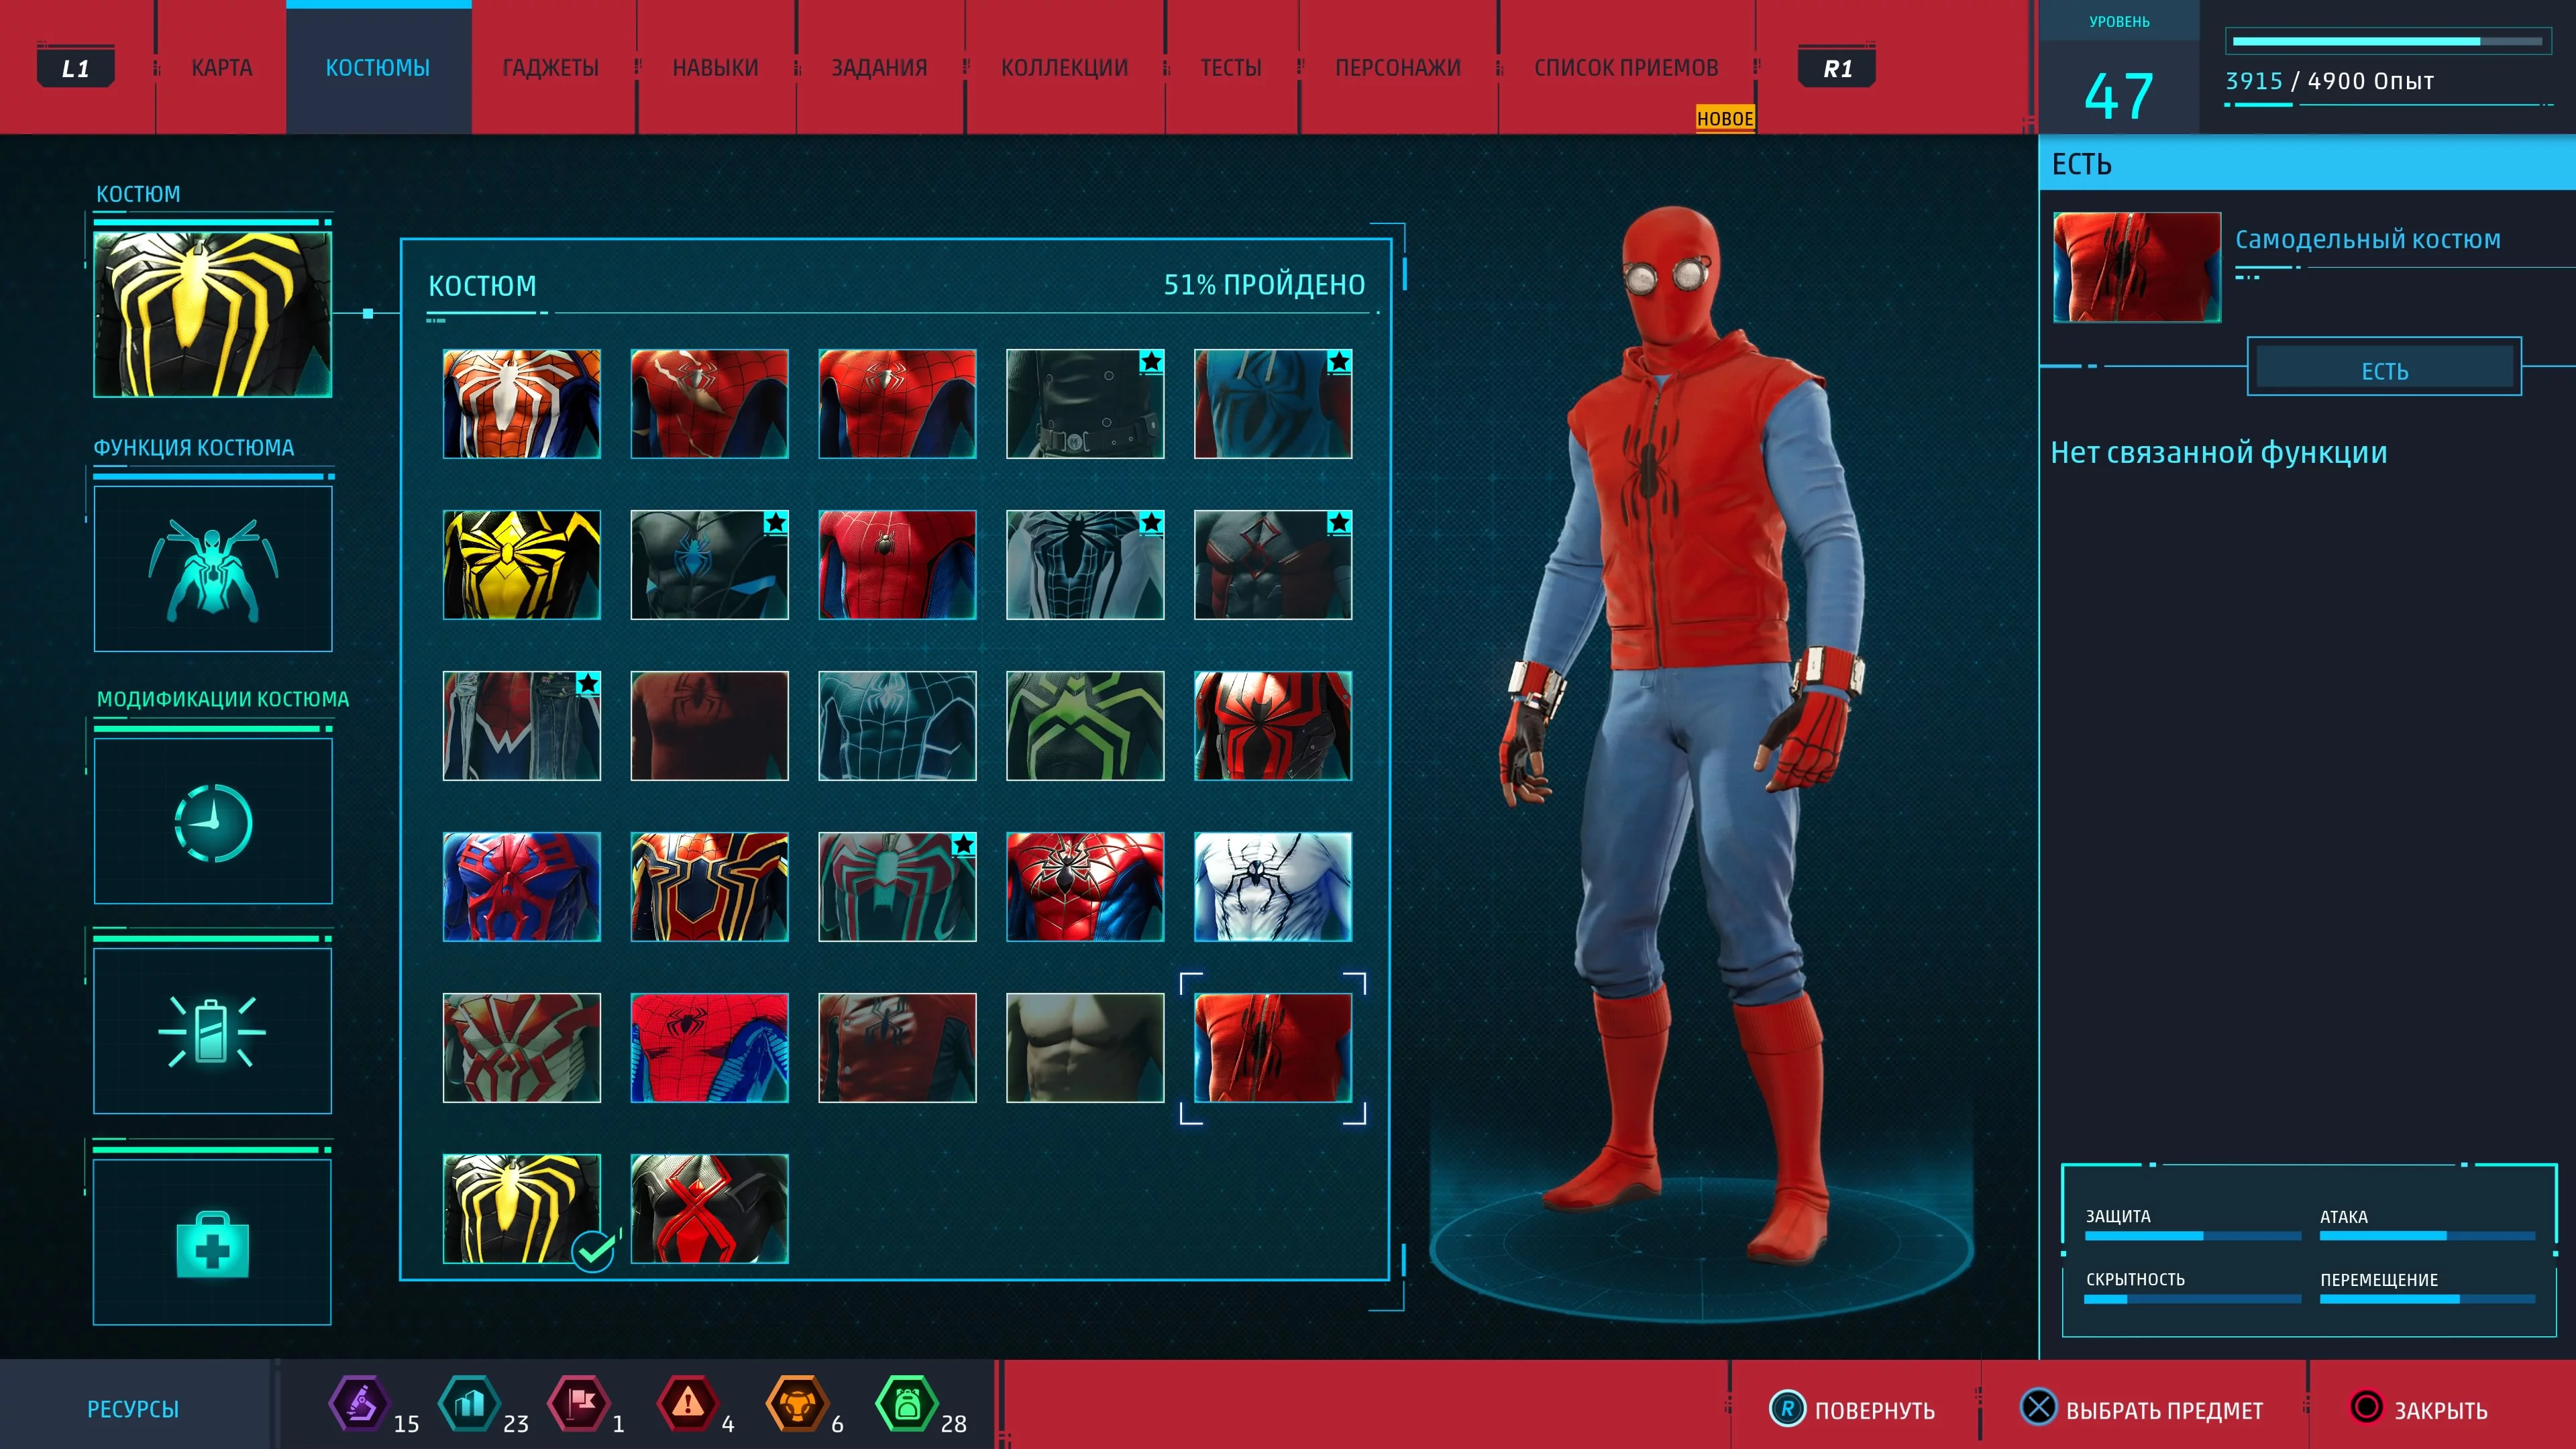Viewport: 2576px width, 1449px height.
Task: Choose the dark red jacket suit thumbnail
Action: (x=897, y=1048)
